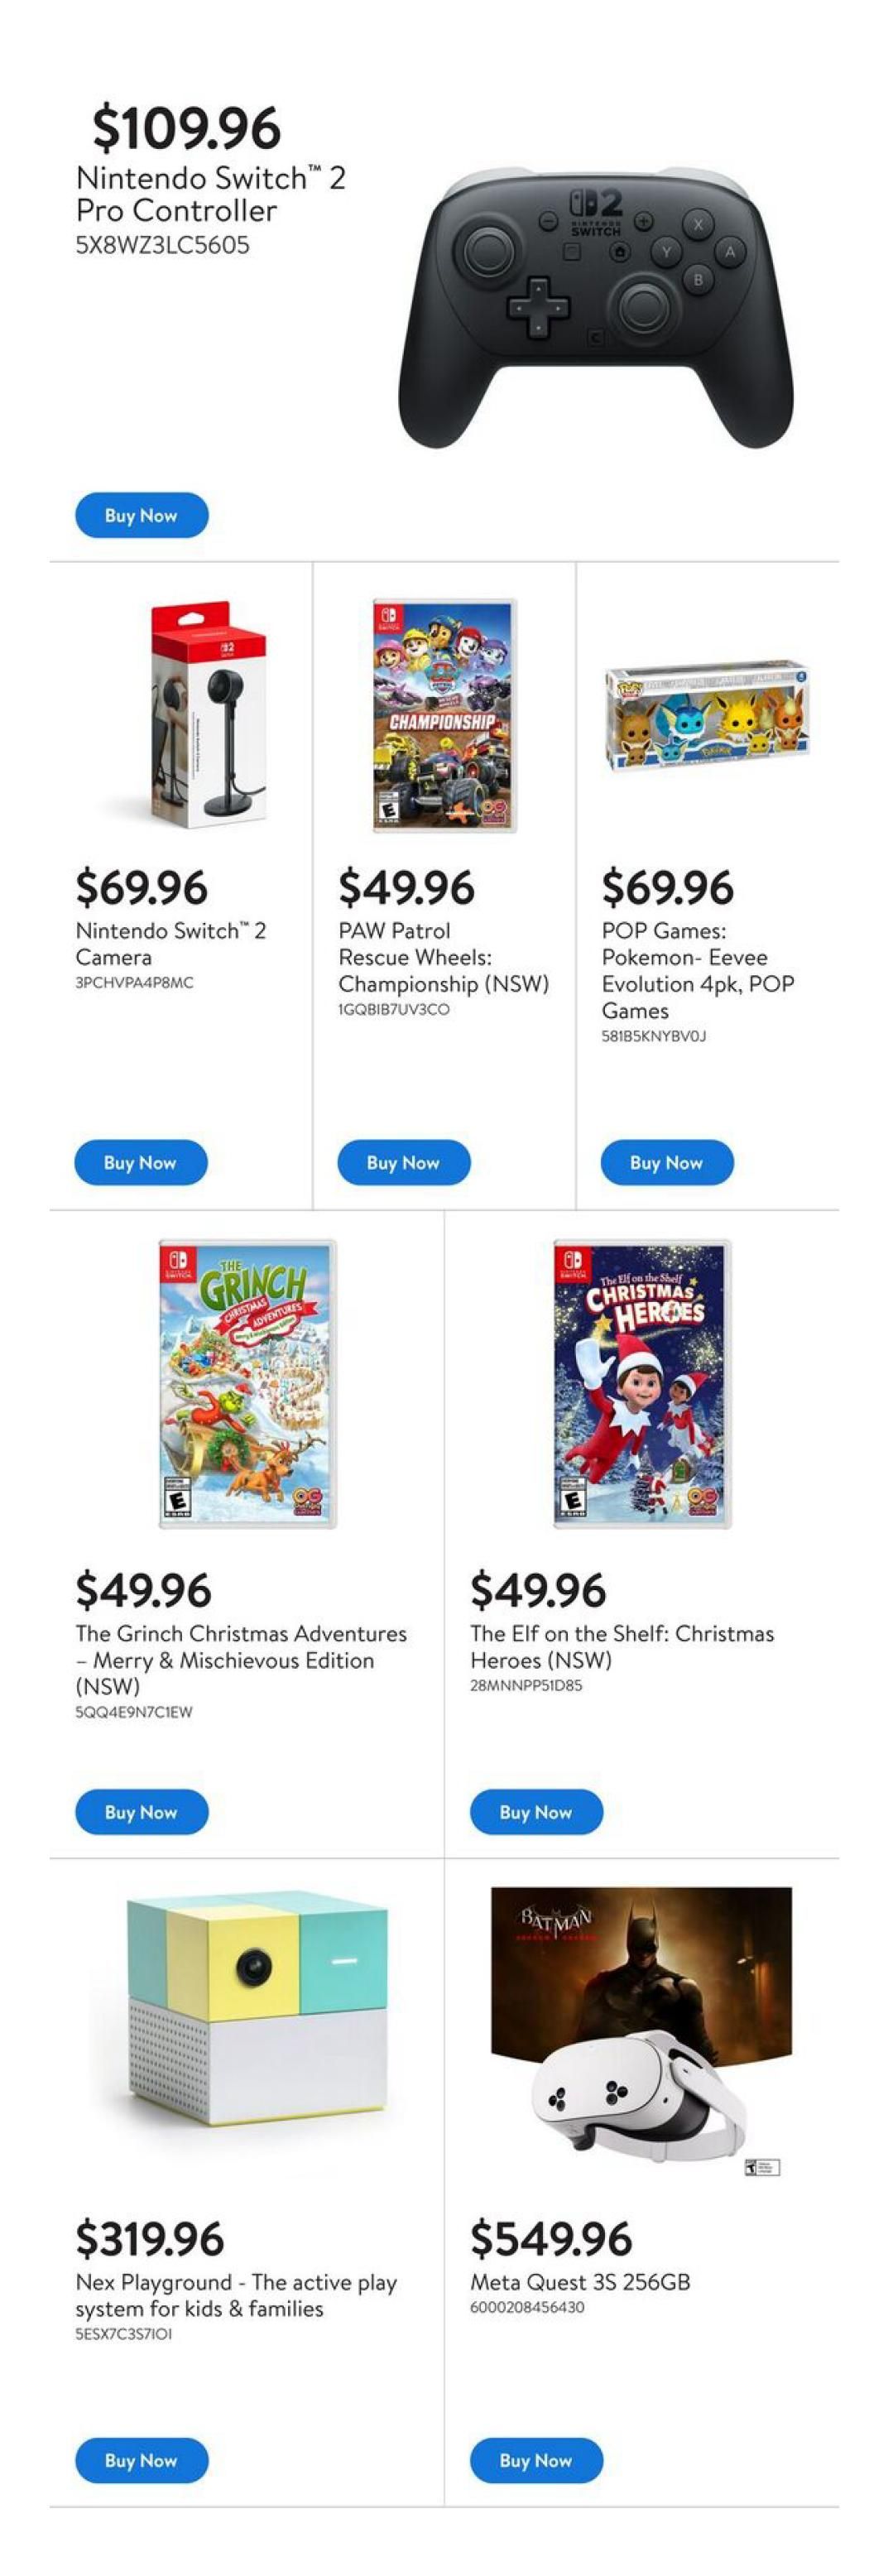The width and height of the screenshot is (893, 2576).
Task: Click Buy Now for Nex Playground
Action: click(141, 2459)
